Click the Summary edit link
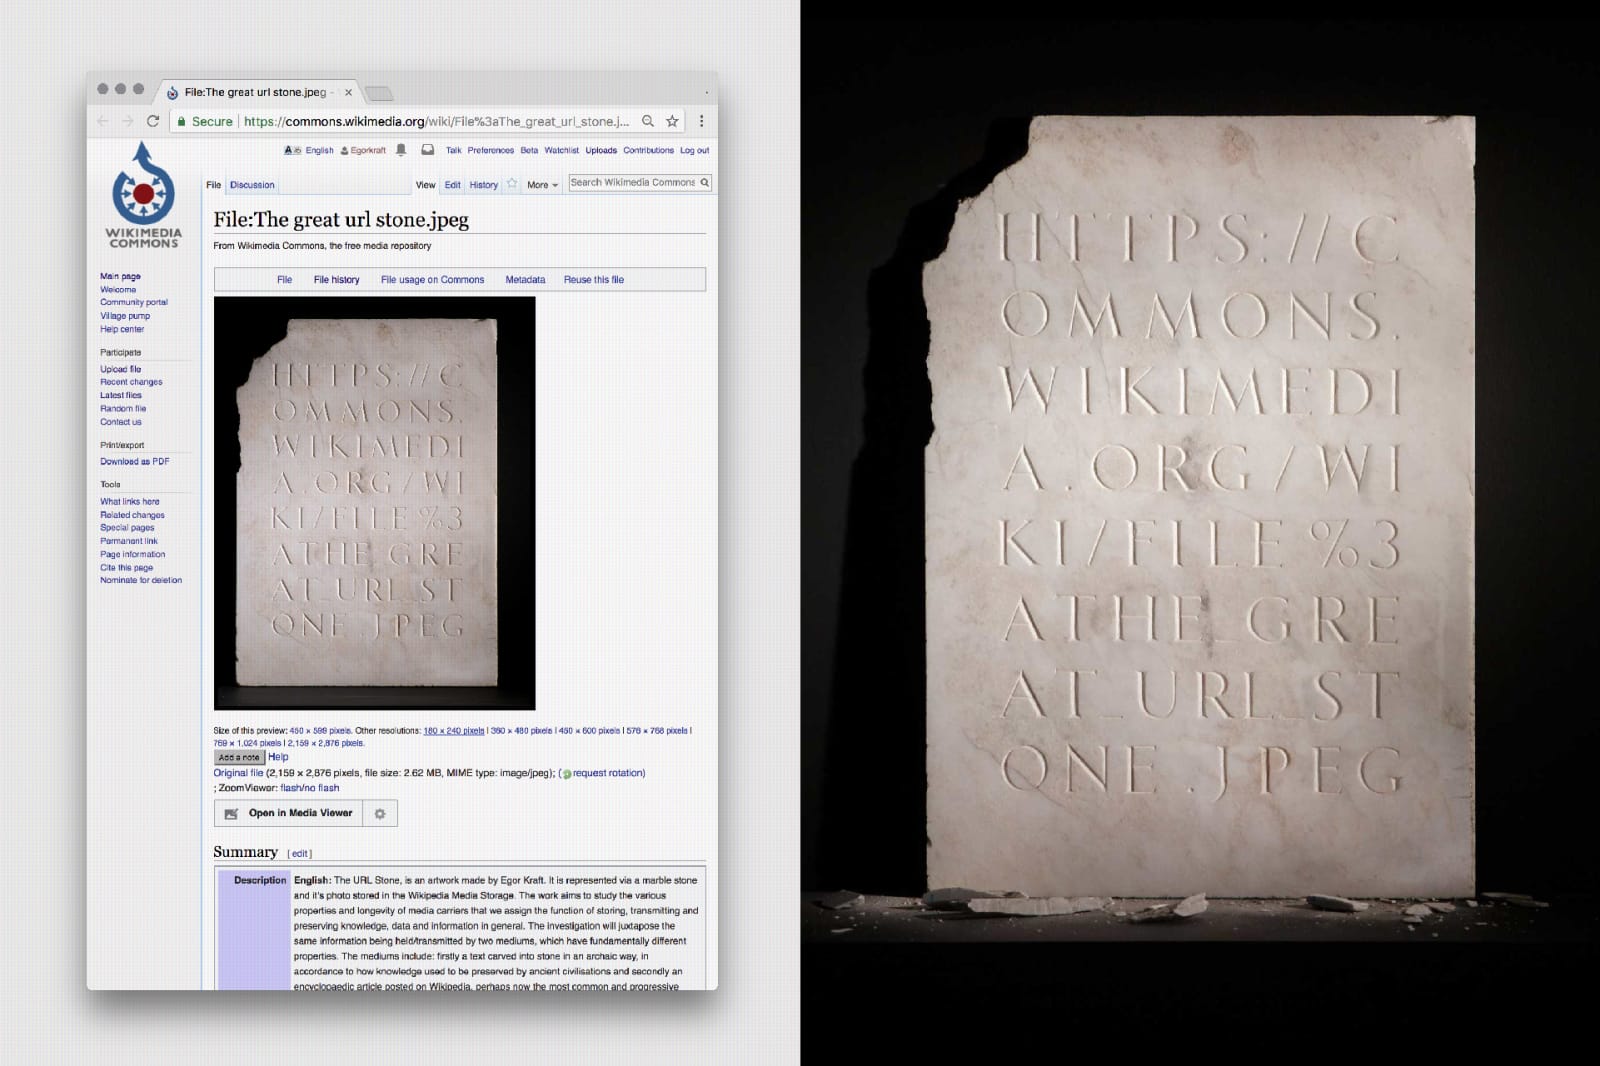The image size is (1600, 1066). (300, 854)
